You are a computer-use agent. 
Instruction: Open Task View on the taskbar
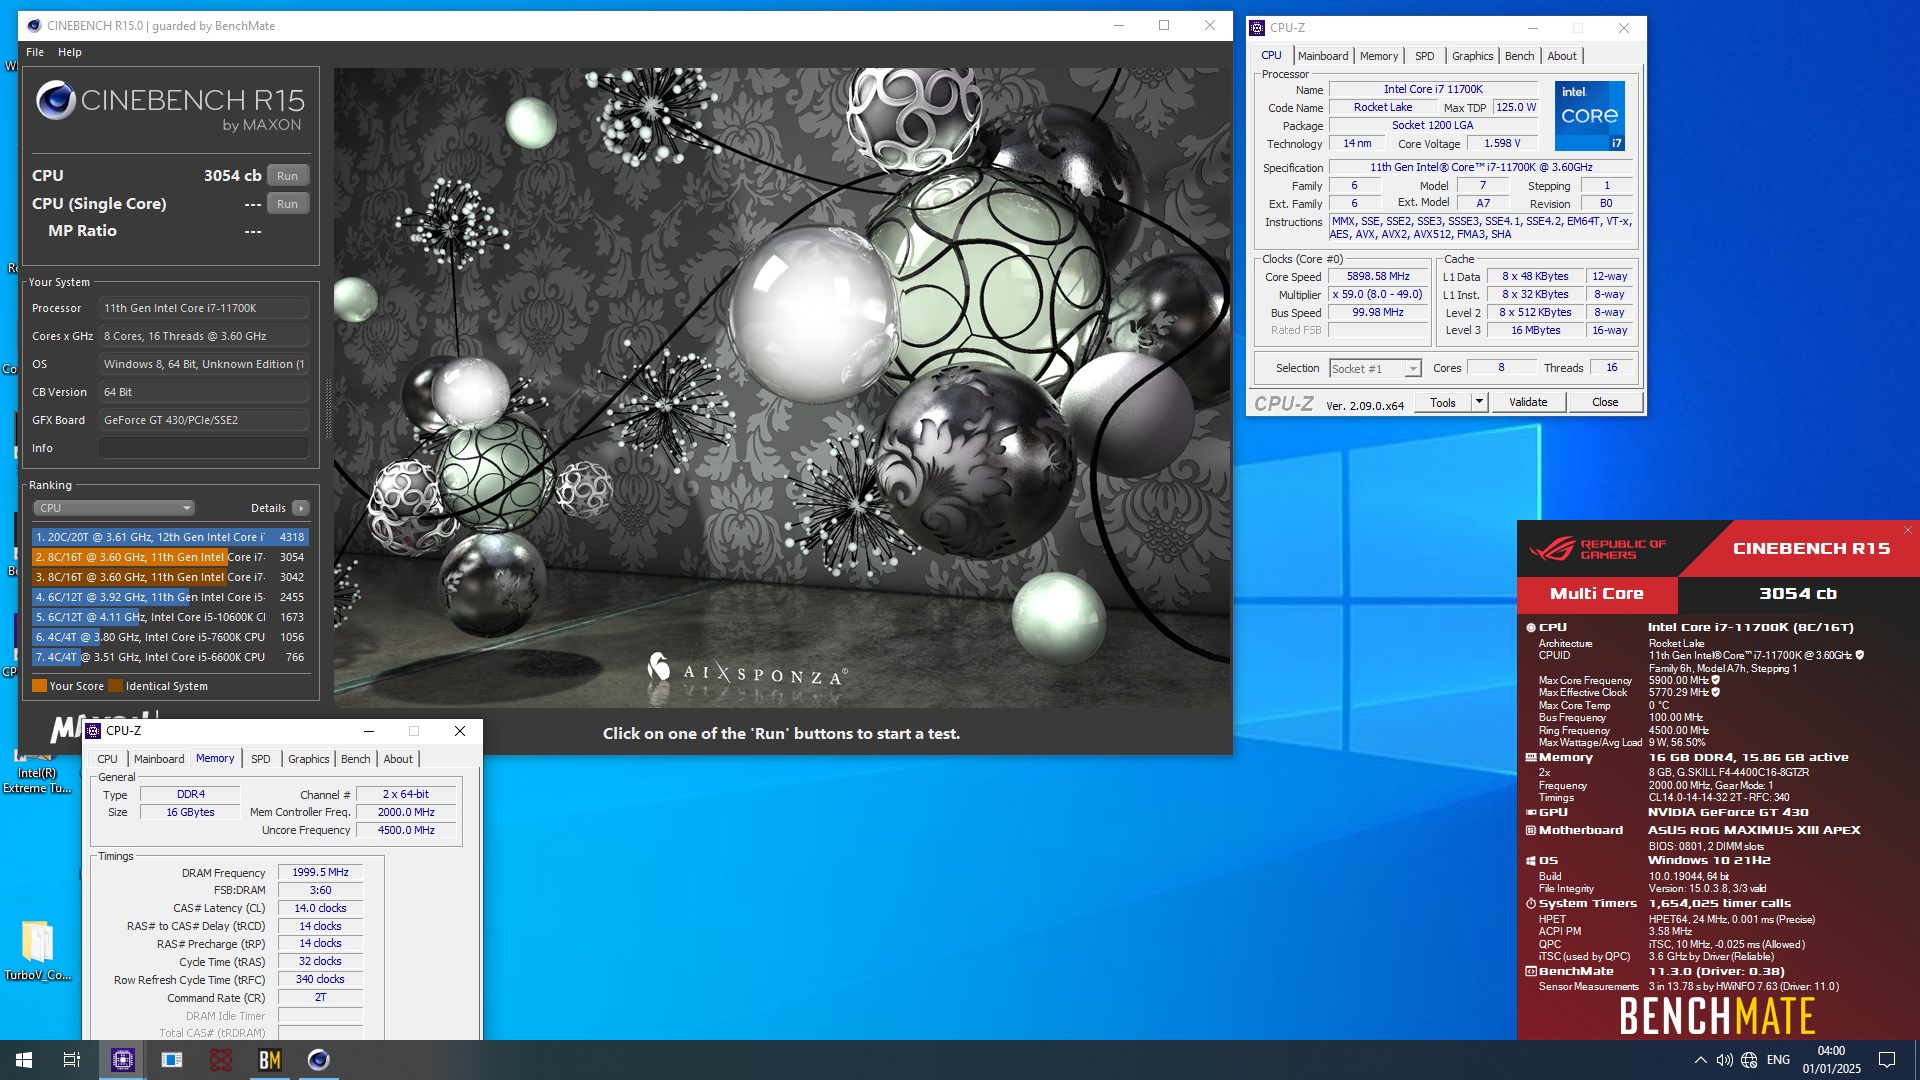point(72,1060)
